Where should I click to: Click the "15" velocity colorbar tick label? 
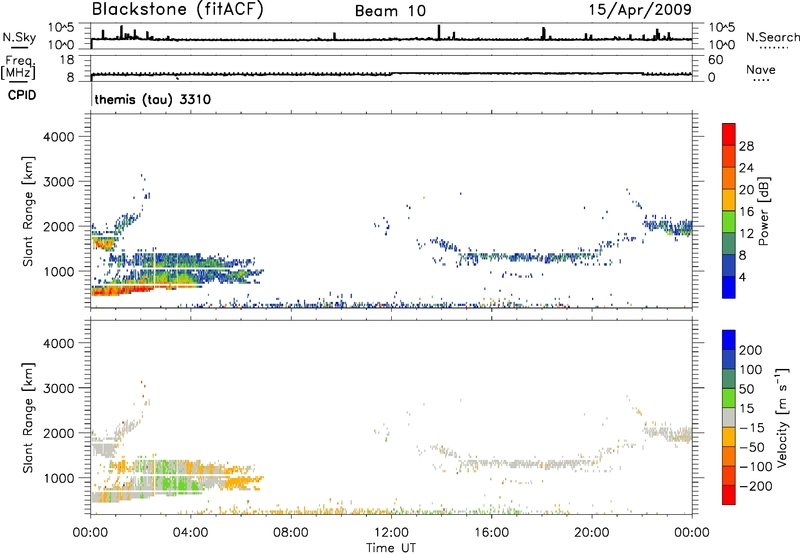tap(746, 408)
